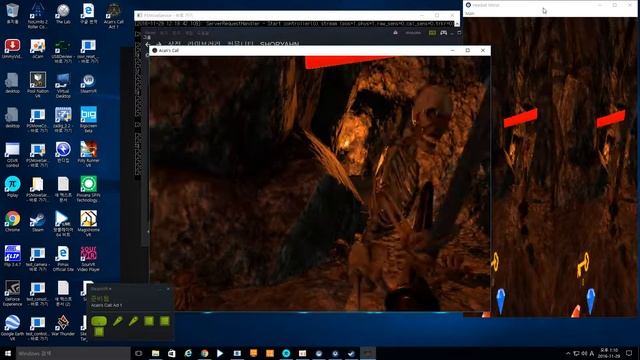Click headset status icon in SteamVR panel

(99, 322)
